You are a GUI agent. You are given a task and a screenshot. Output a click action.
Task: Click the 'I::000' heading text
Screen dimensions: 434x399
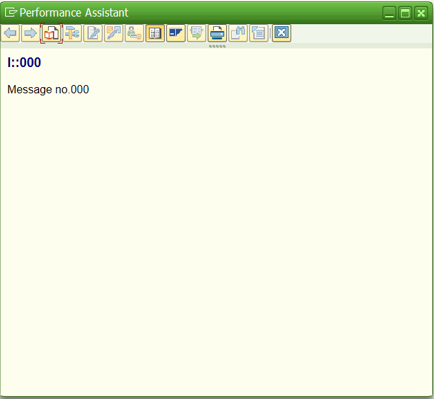point(24,63)
